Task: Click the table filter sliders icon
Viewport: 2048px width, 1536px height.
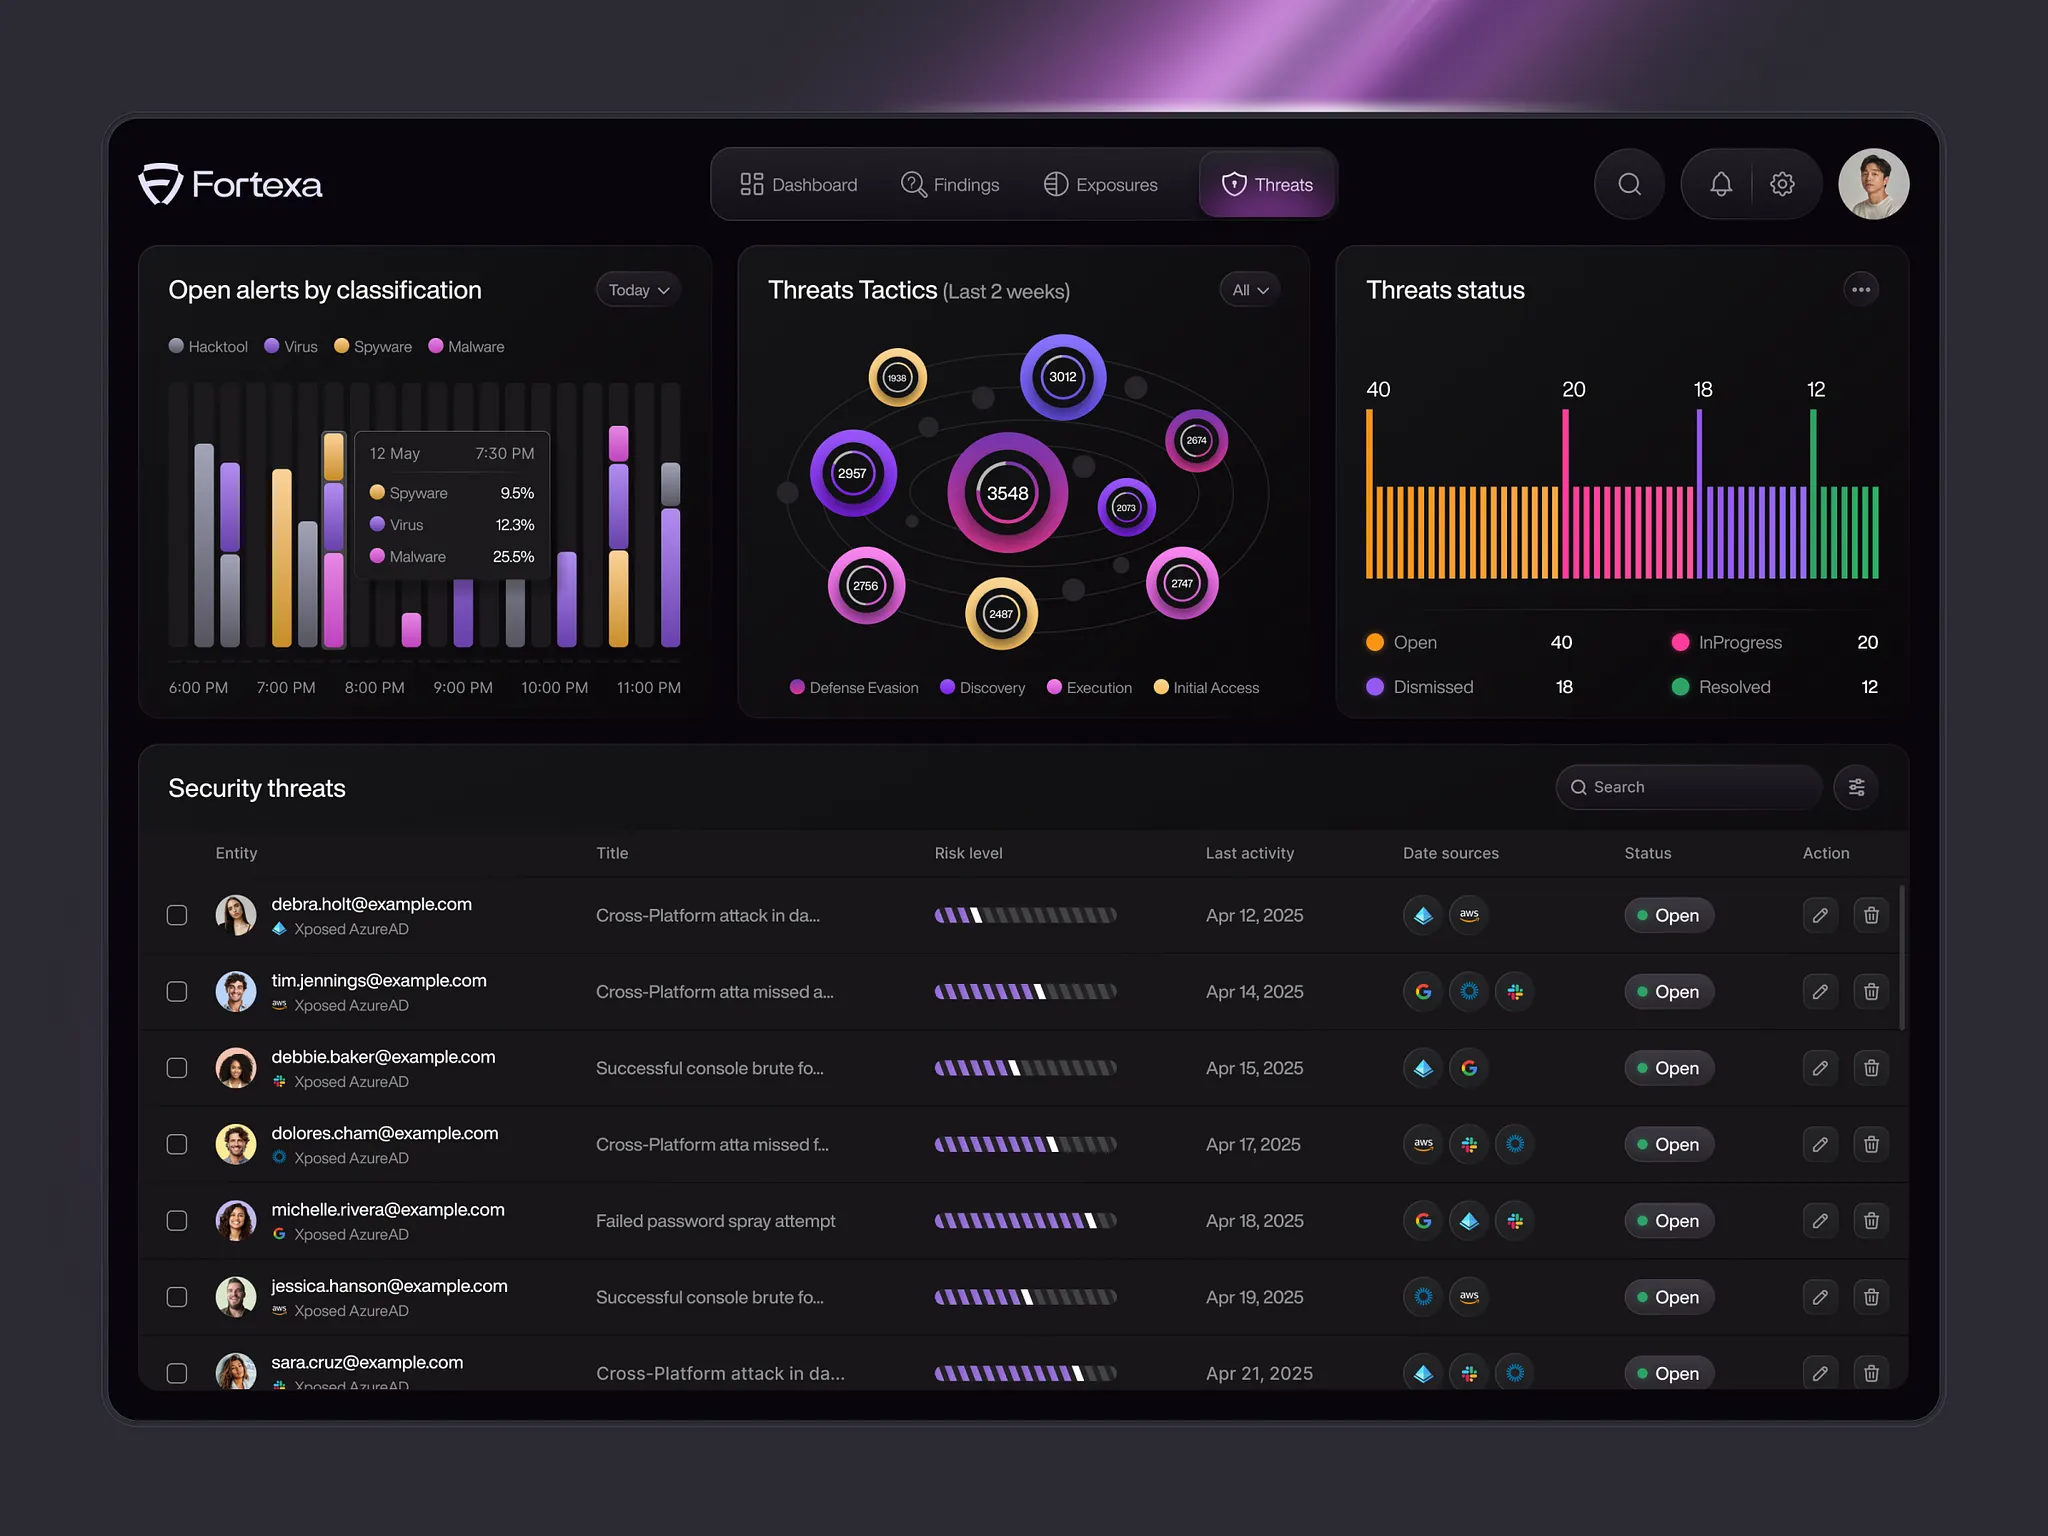Action: (x=1856, y=787)
